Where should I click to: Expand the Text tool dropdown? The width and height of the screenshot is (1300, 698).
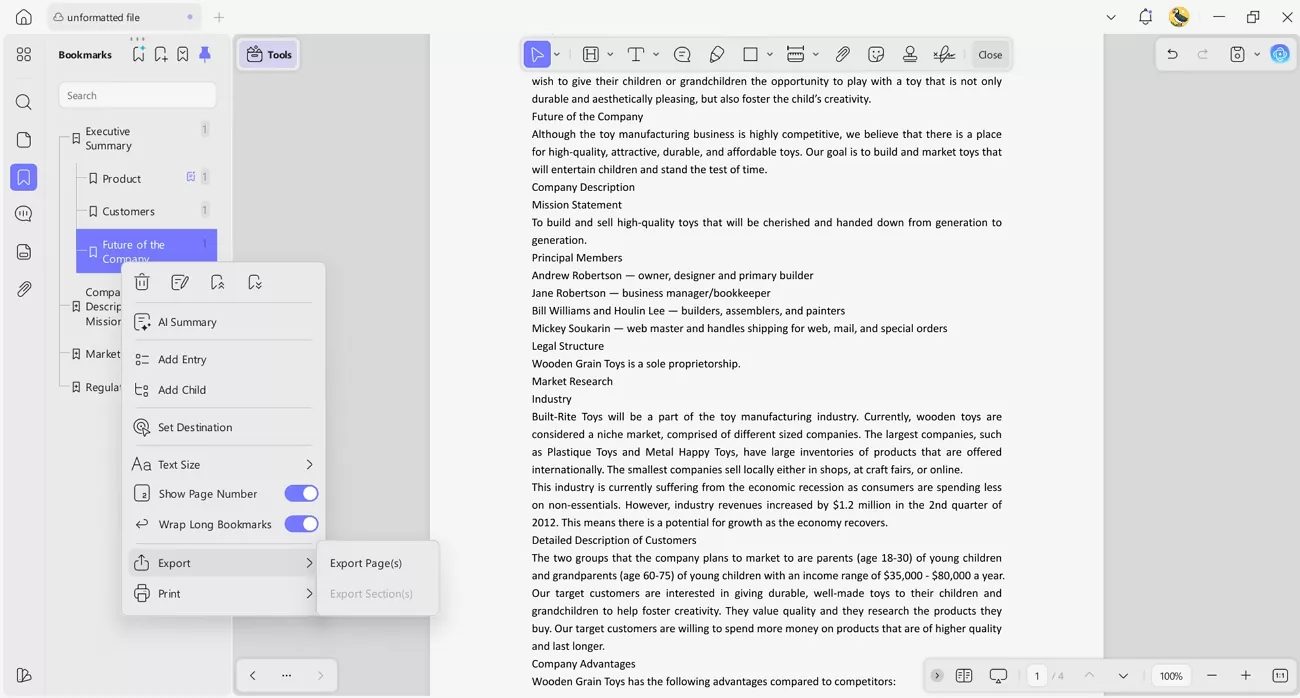pyautogui.click(x=656, y=54)
